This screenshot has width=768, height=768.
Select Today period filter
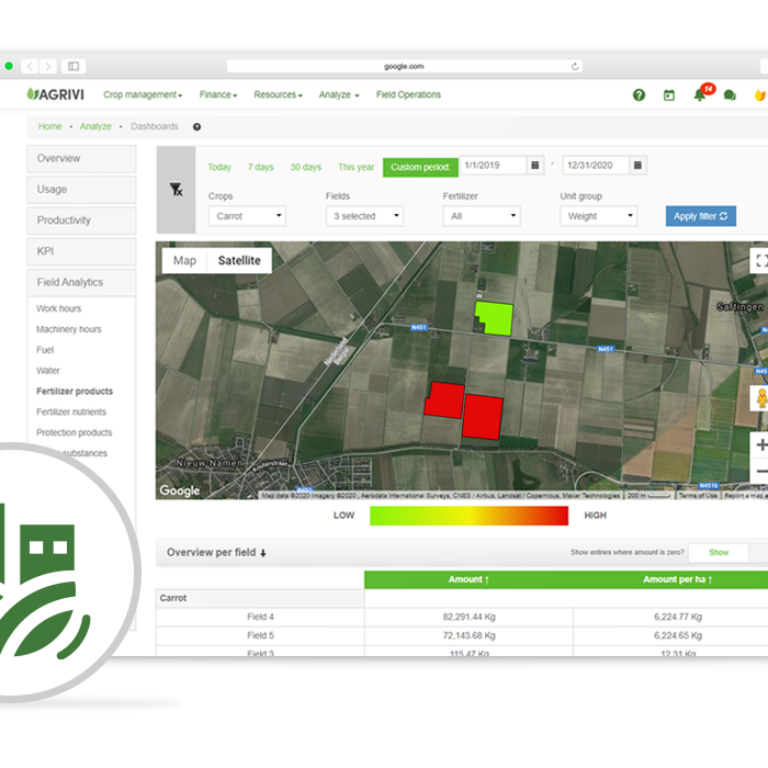219,167
